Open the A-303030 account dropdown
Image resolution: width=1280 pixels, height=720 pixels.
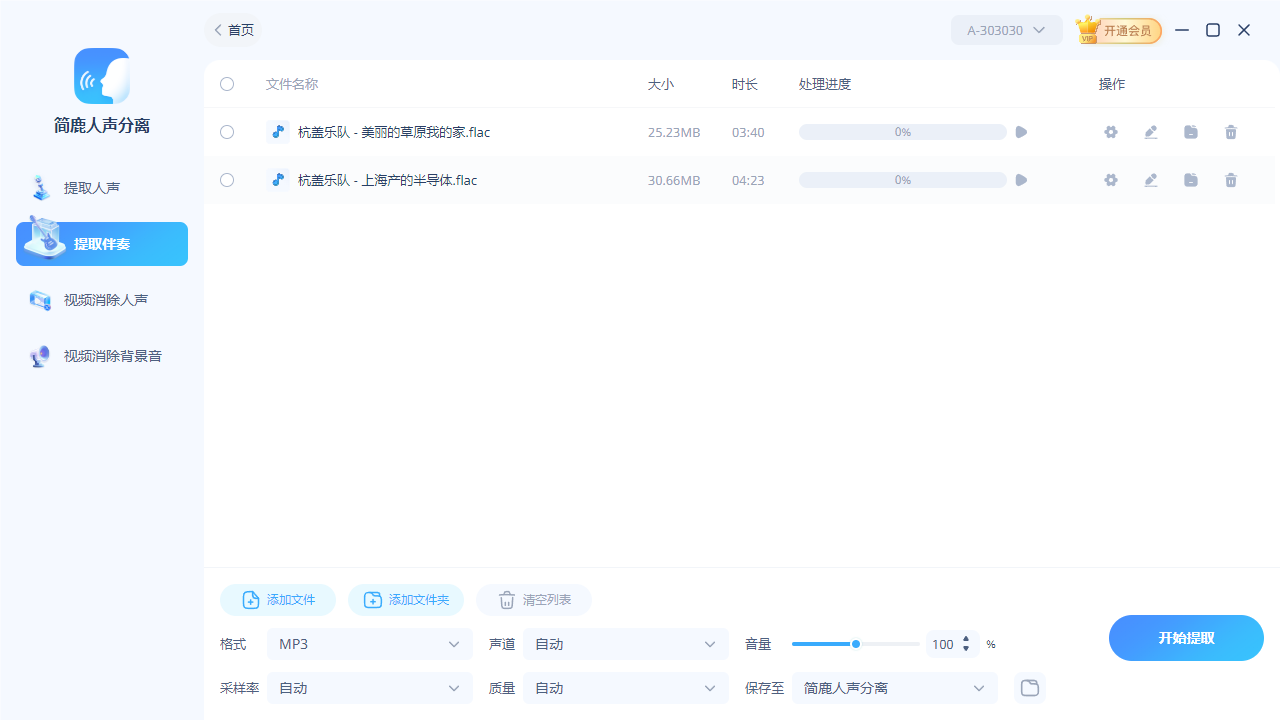(1006, 30)
